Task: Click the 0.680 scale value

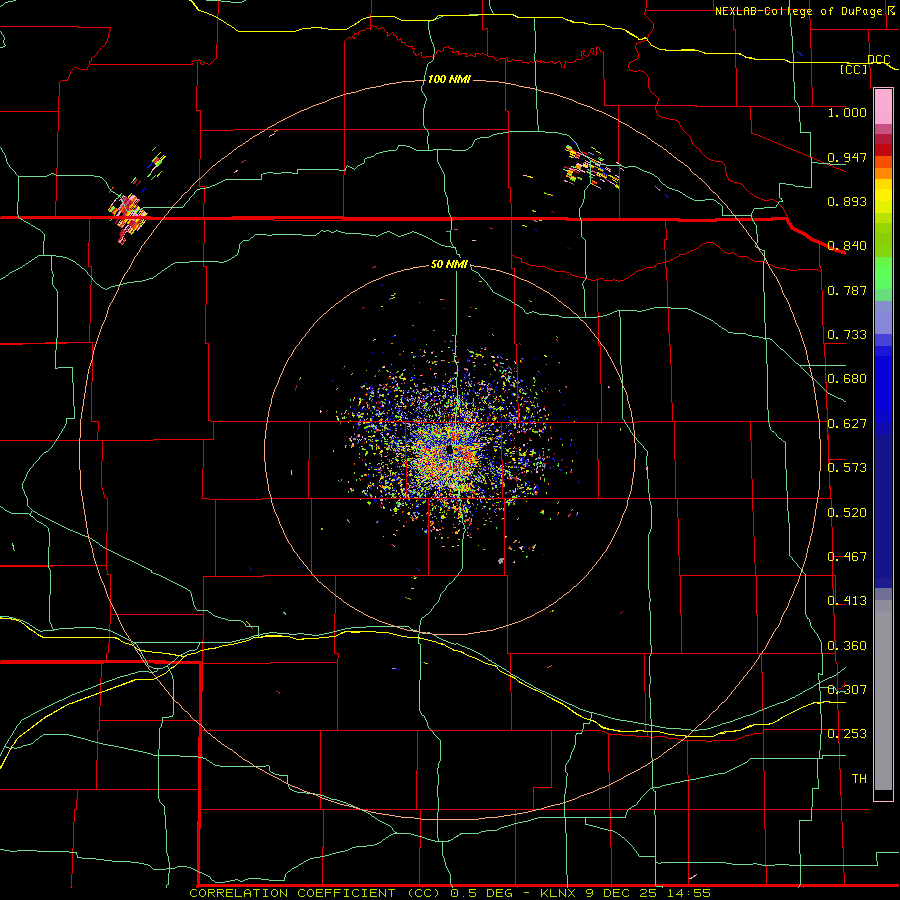Action: (847, 379)
